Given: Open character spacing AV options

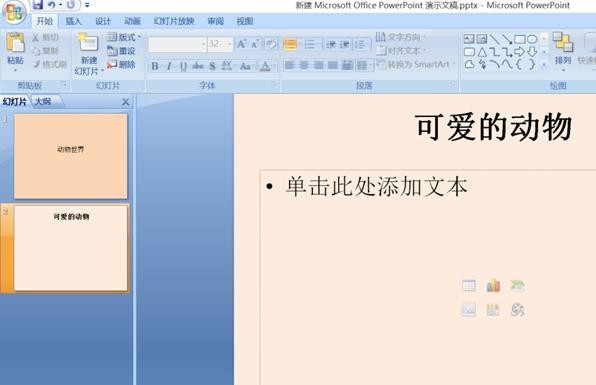Looking at the screenshot, I should [x=227, y=66].
